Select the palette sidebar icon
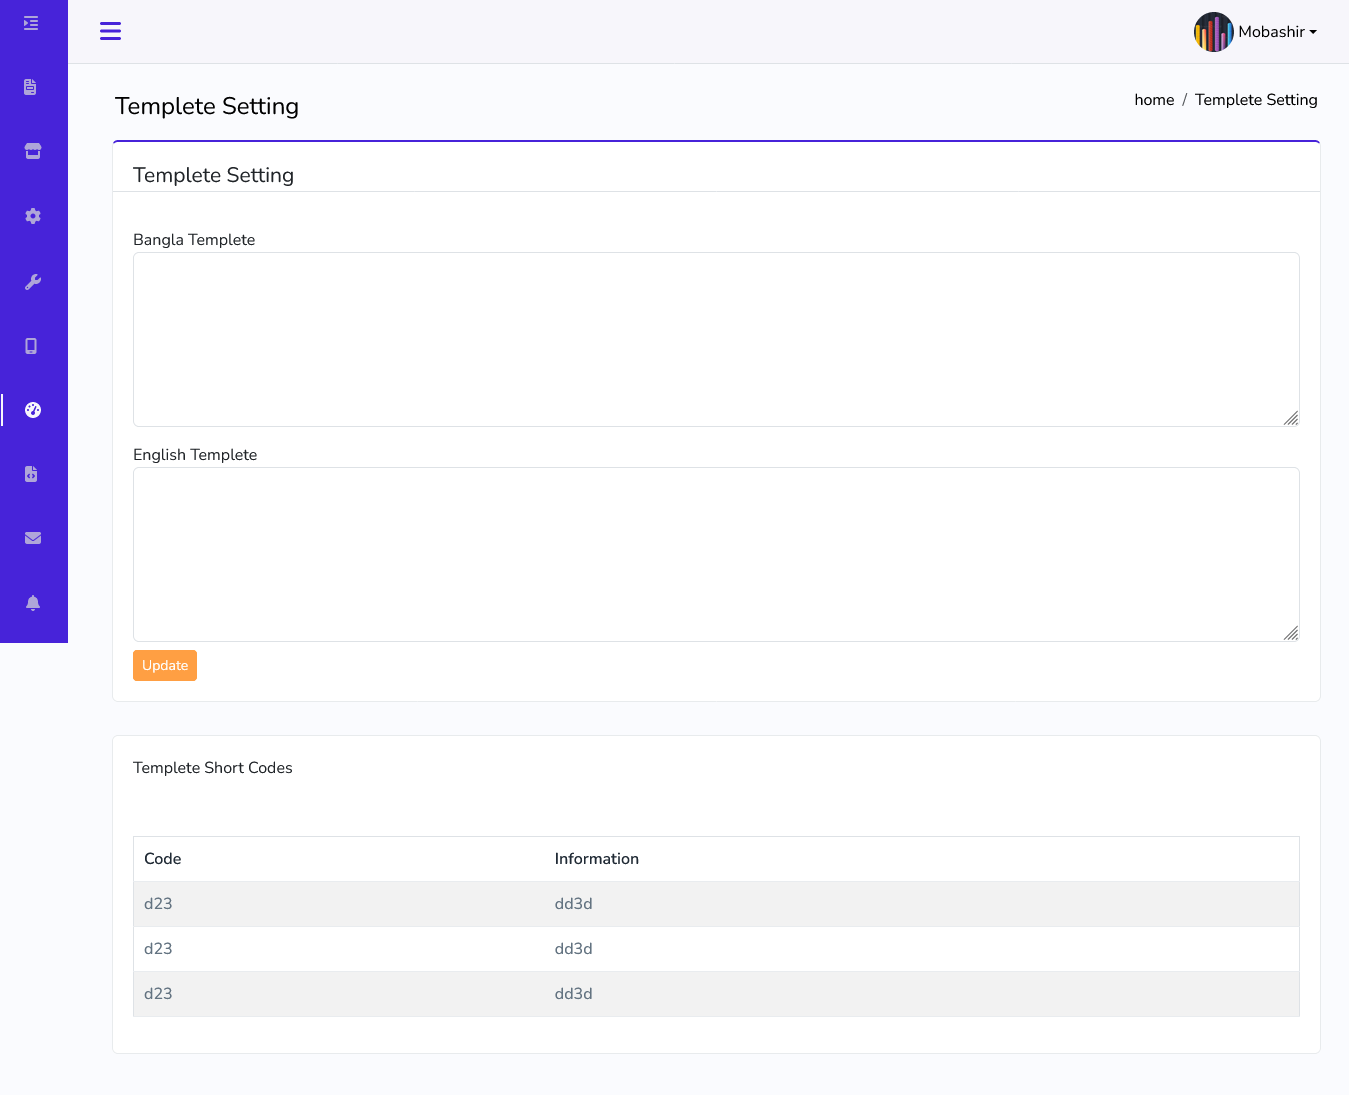The image size is (1349, 1095). 33,410
